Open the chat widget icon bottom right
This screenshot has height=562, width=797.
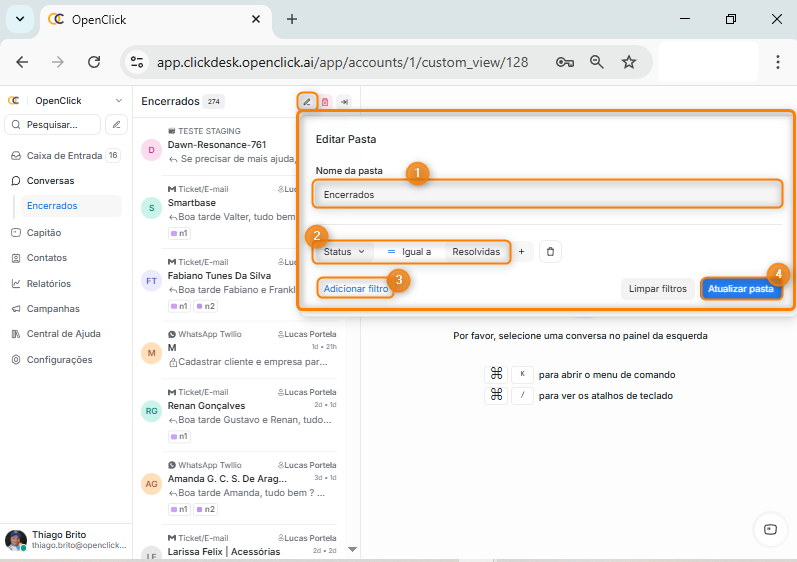[x=769, y=529]
